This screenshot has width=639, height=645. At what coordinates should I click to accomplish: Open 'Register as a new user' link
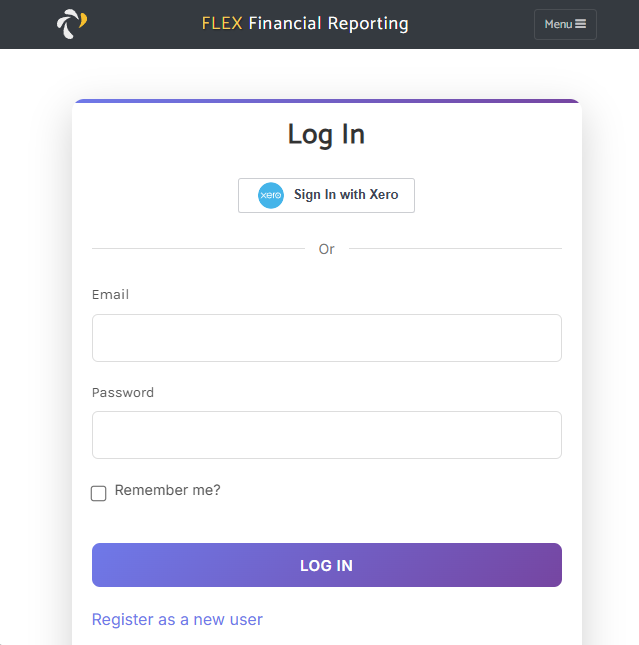[177, 619]
